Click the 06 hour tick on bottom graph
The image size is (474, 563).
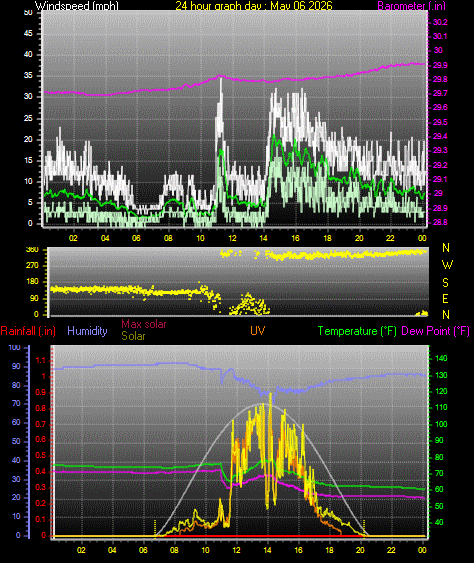[143, 550]
